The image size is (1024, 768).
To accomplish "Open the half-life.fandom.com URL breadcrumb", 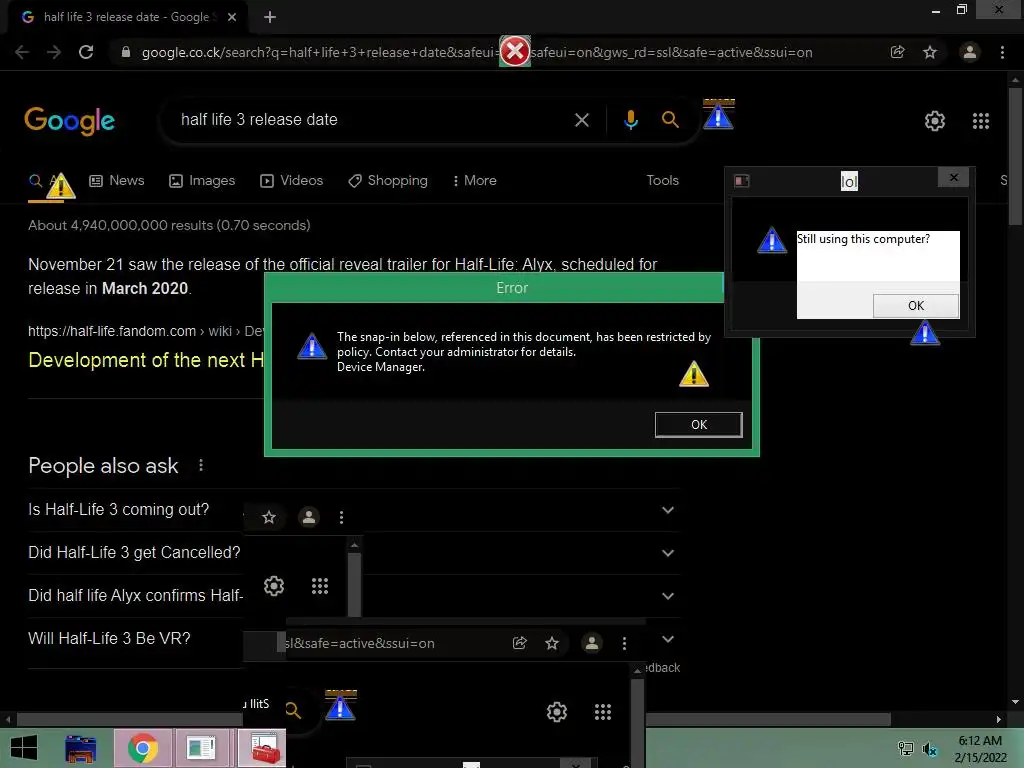I will 146,331.
